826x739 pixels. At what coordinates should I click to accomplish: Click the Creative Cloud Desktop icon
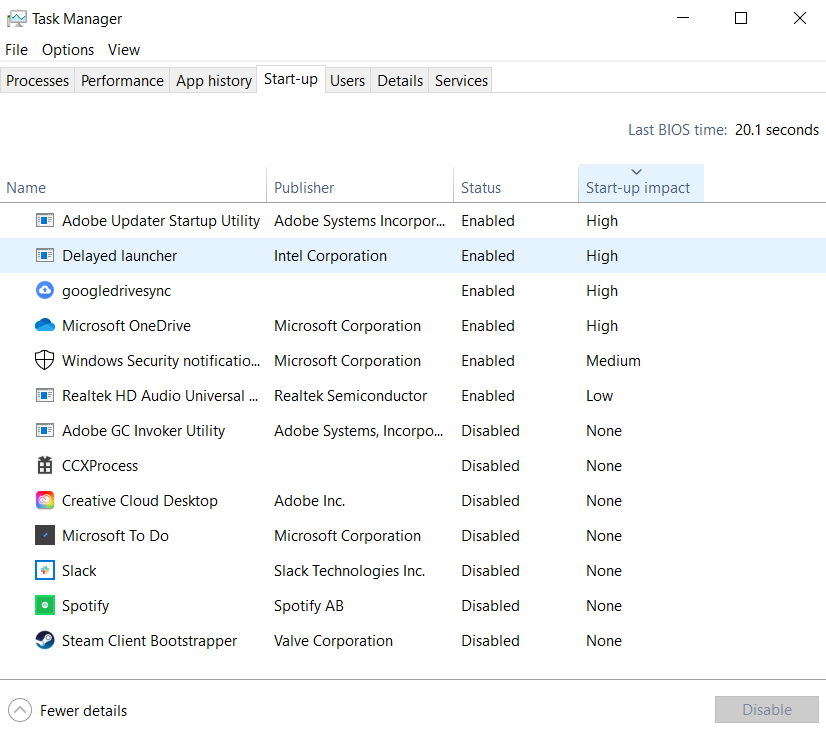pyautogui.click(x=44, y=501)
